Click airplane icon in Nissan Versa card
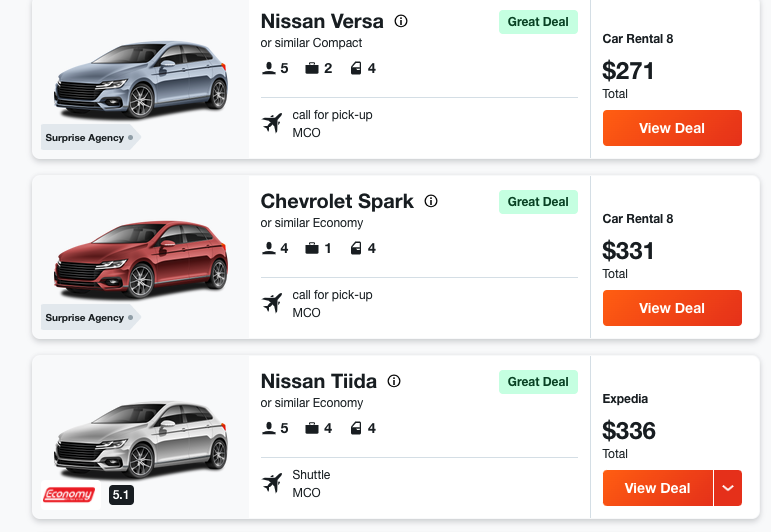The width and height of the screenshot is (771, 532). point(272,123)
